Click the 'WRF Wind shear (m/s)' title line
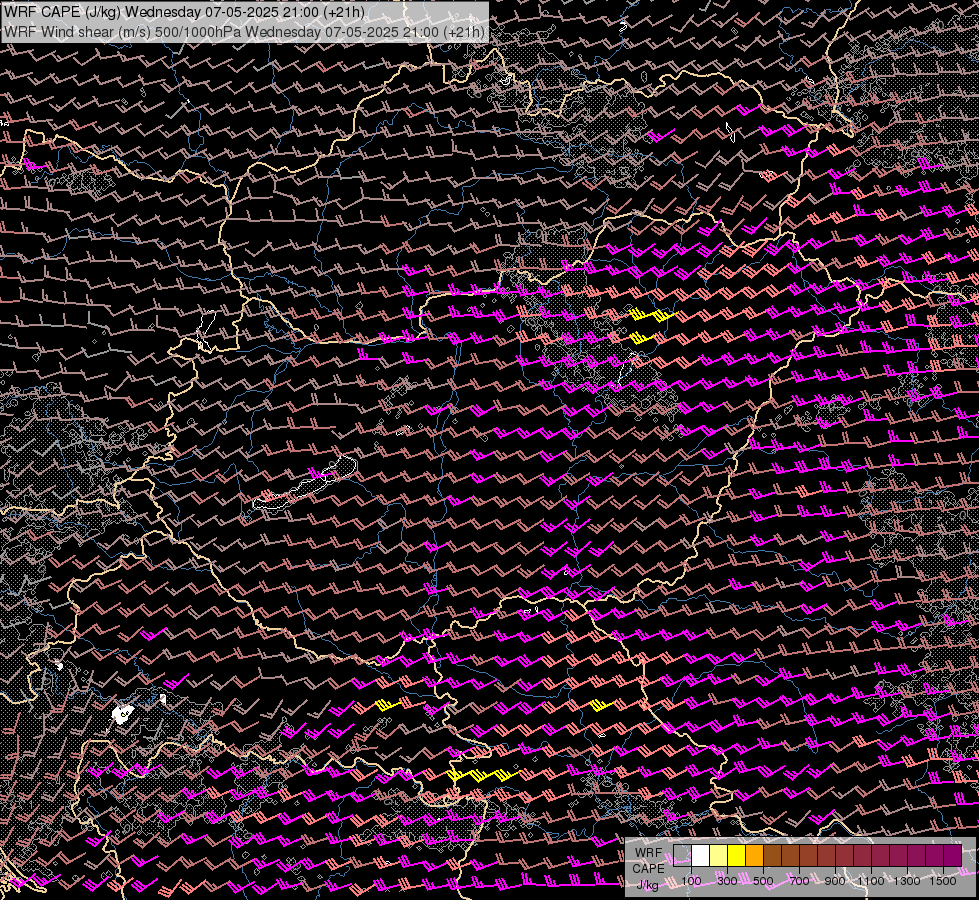The height and width of the screenshot is (900, 979). pos(244,31)
